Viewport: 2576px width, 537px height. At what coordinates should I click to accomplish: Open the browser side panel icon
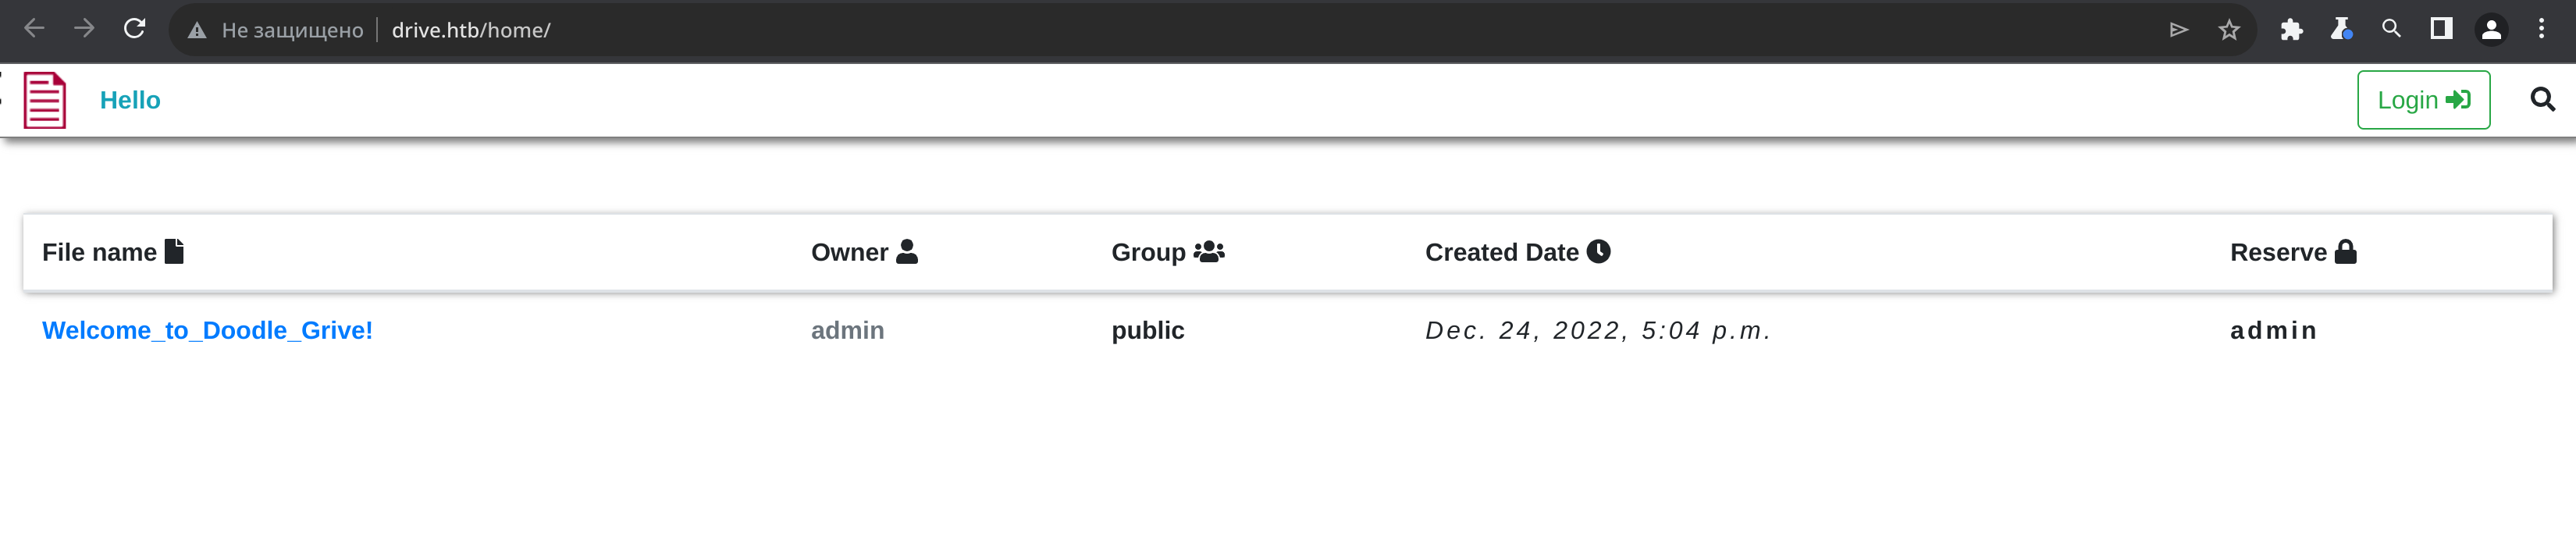click(2441, 29)
